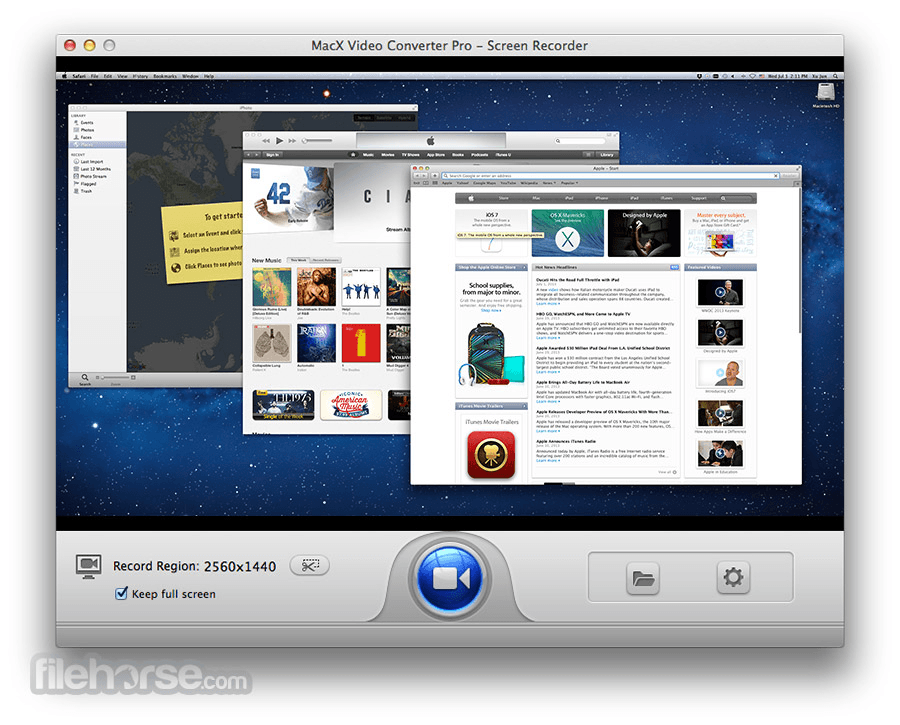The width and height of the screenshot is (900, 725).
Task: Open the screen recorder settings gear
Action: 733,577
